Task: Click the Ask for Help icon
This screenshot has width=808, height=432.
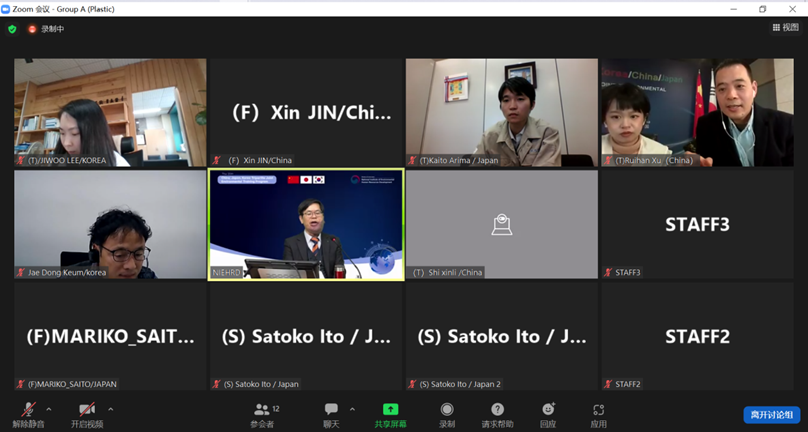Action: [x=497, y=410]
